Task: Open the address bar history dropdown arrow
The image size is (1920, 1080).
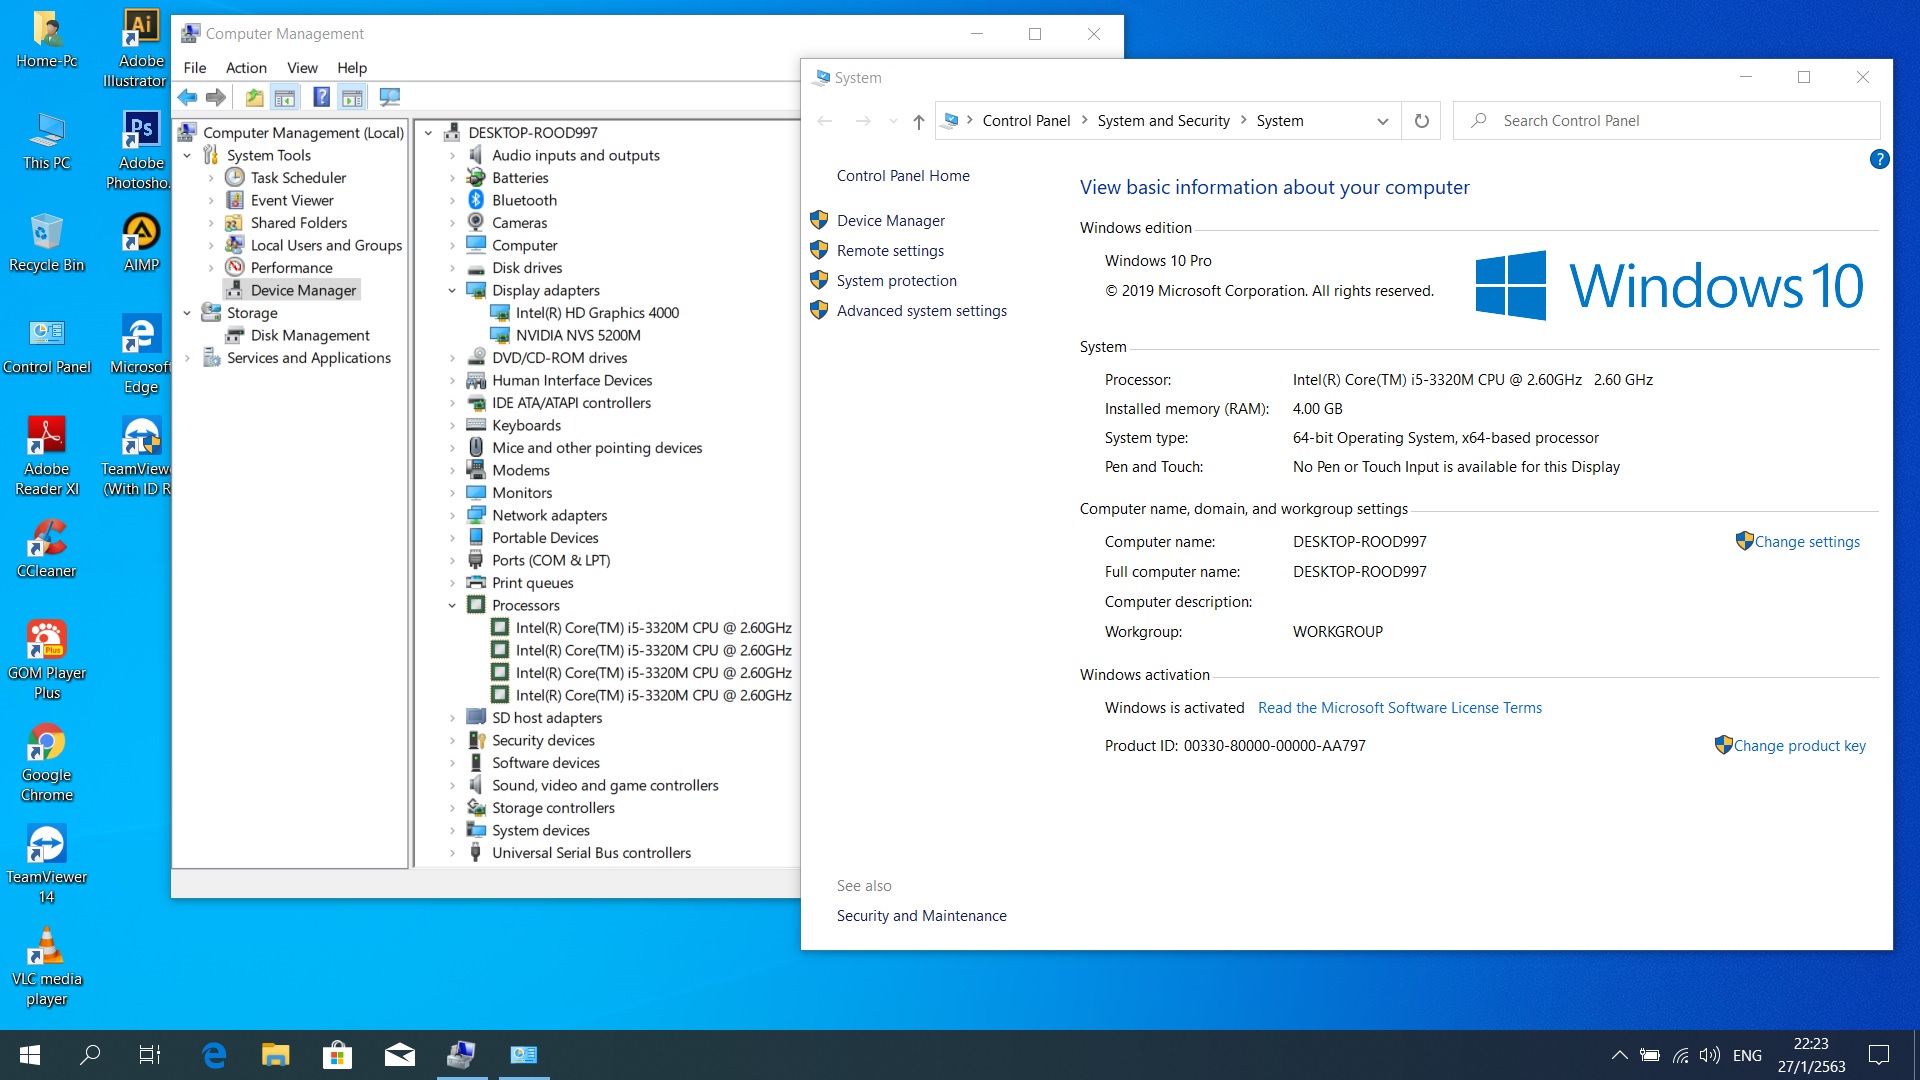Action: (x=1382, y=121)
